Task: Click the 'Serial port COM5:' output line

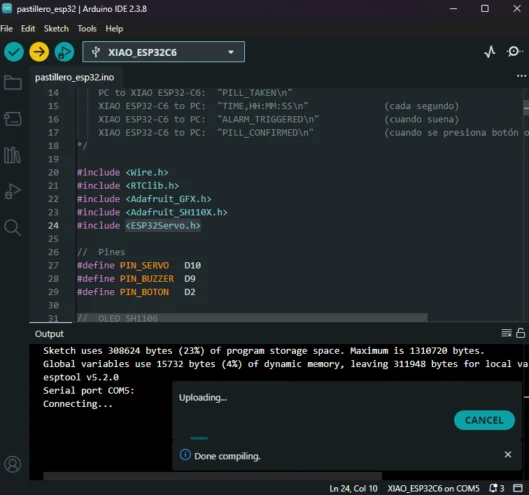Action: click(89, 390)
